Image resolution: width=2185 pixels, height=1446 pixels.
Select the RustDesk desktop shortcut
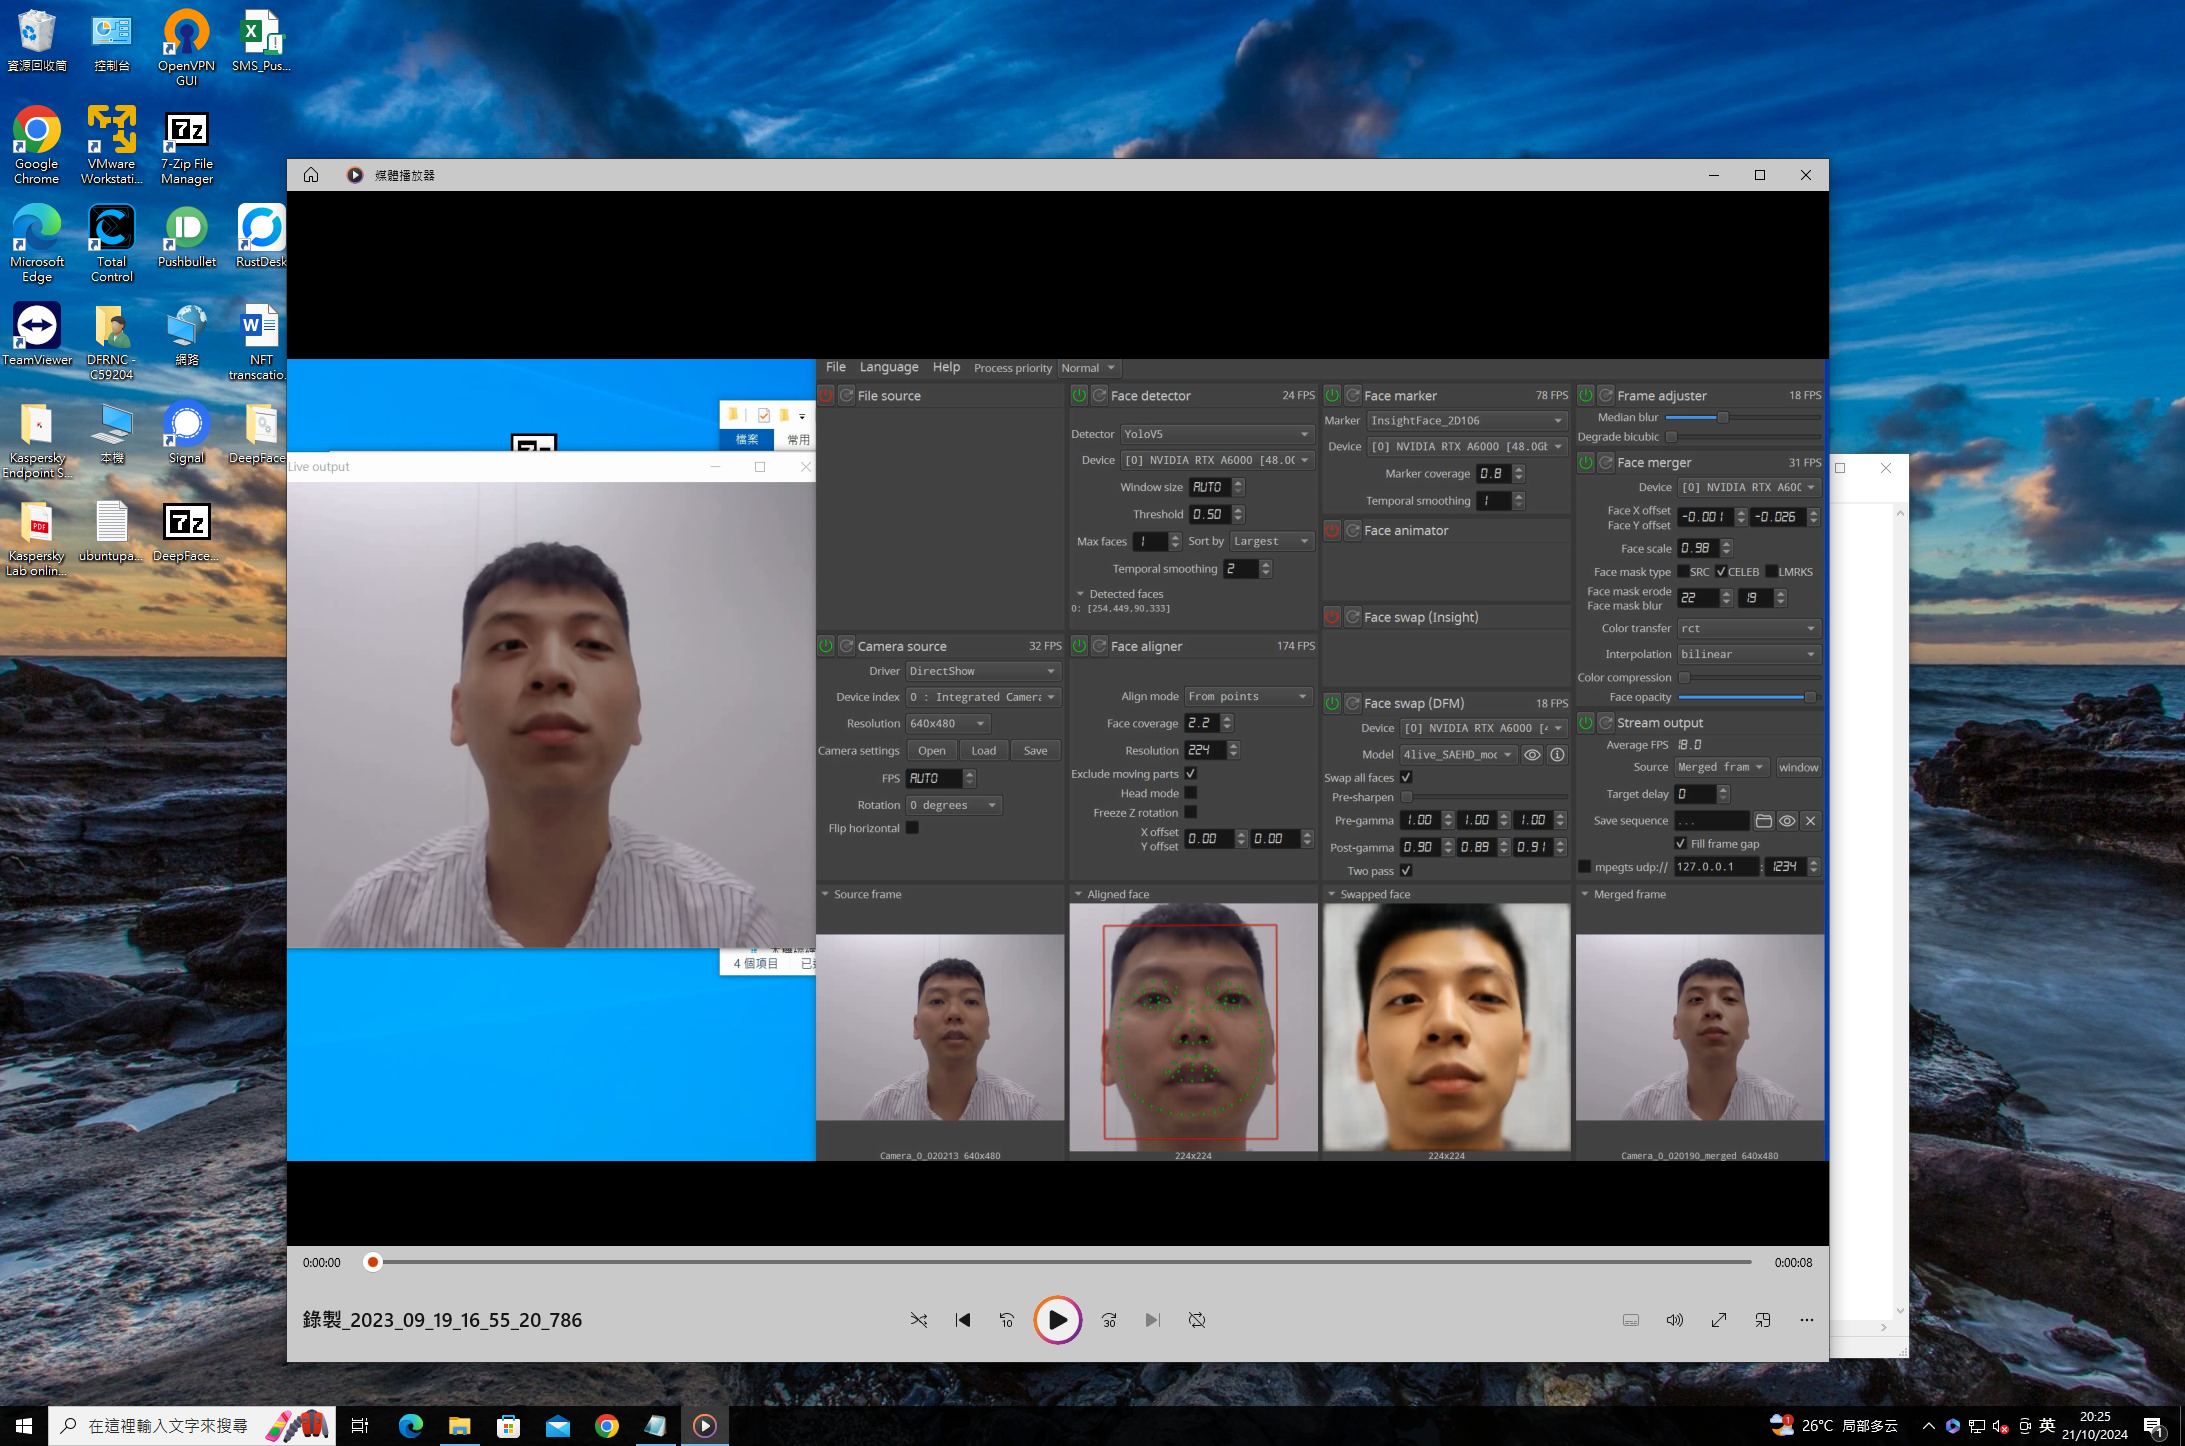tap(261, 238)
